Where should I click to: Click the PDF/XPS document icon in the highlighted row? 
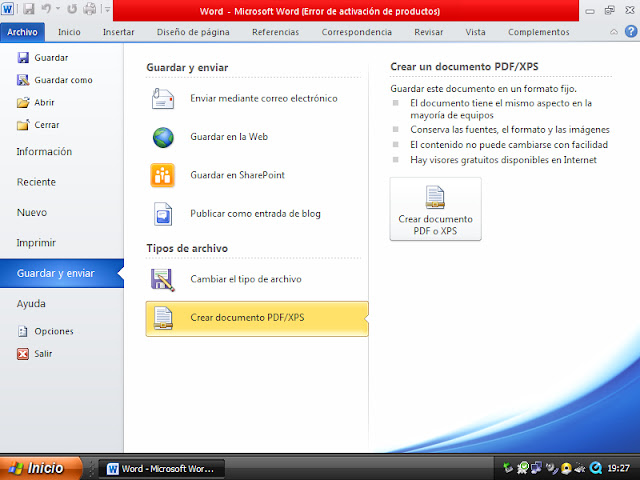click(163, 318)
